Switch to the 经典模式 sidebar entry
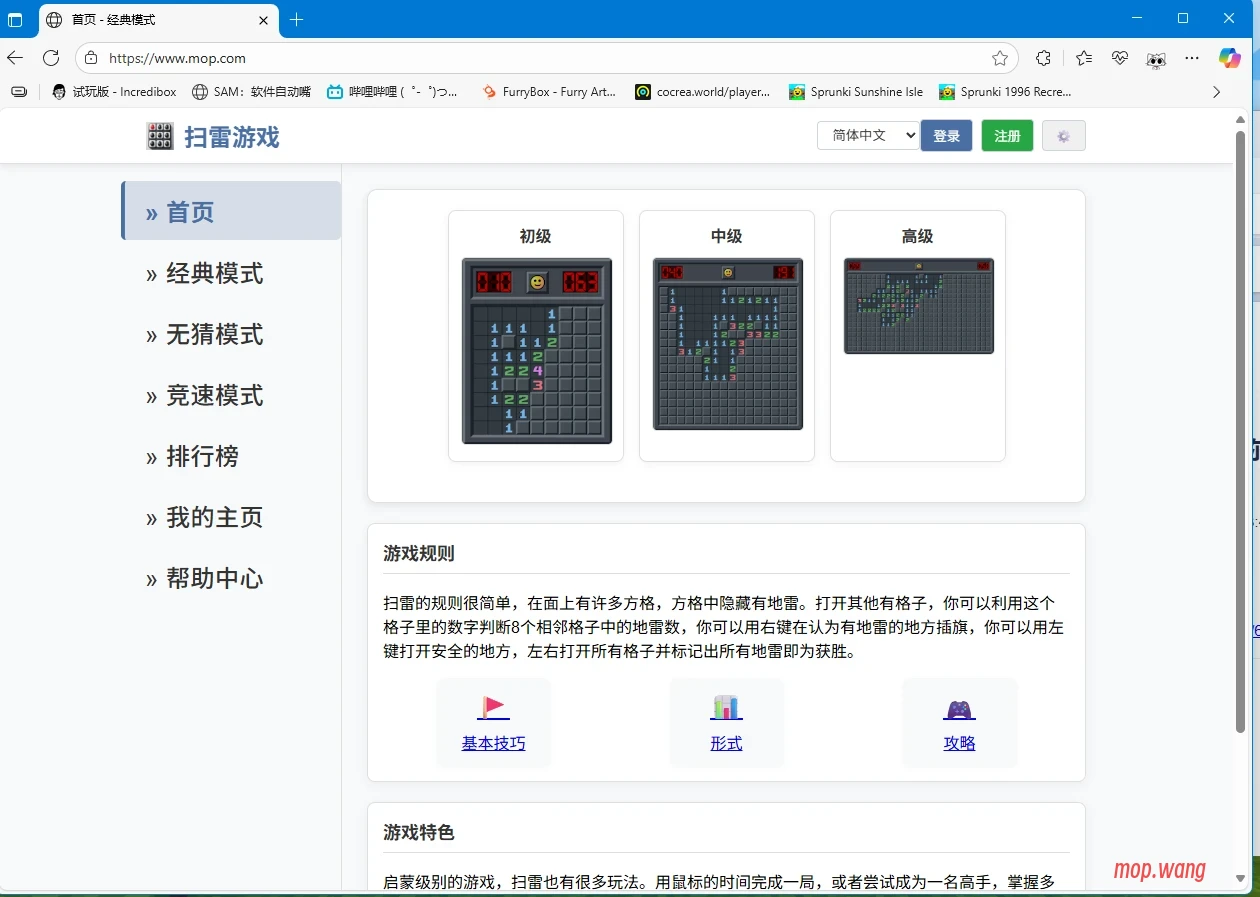This screenshot has height=897, width=1260. (213, 273)
